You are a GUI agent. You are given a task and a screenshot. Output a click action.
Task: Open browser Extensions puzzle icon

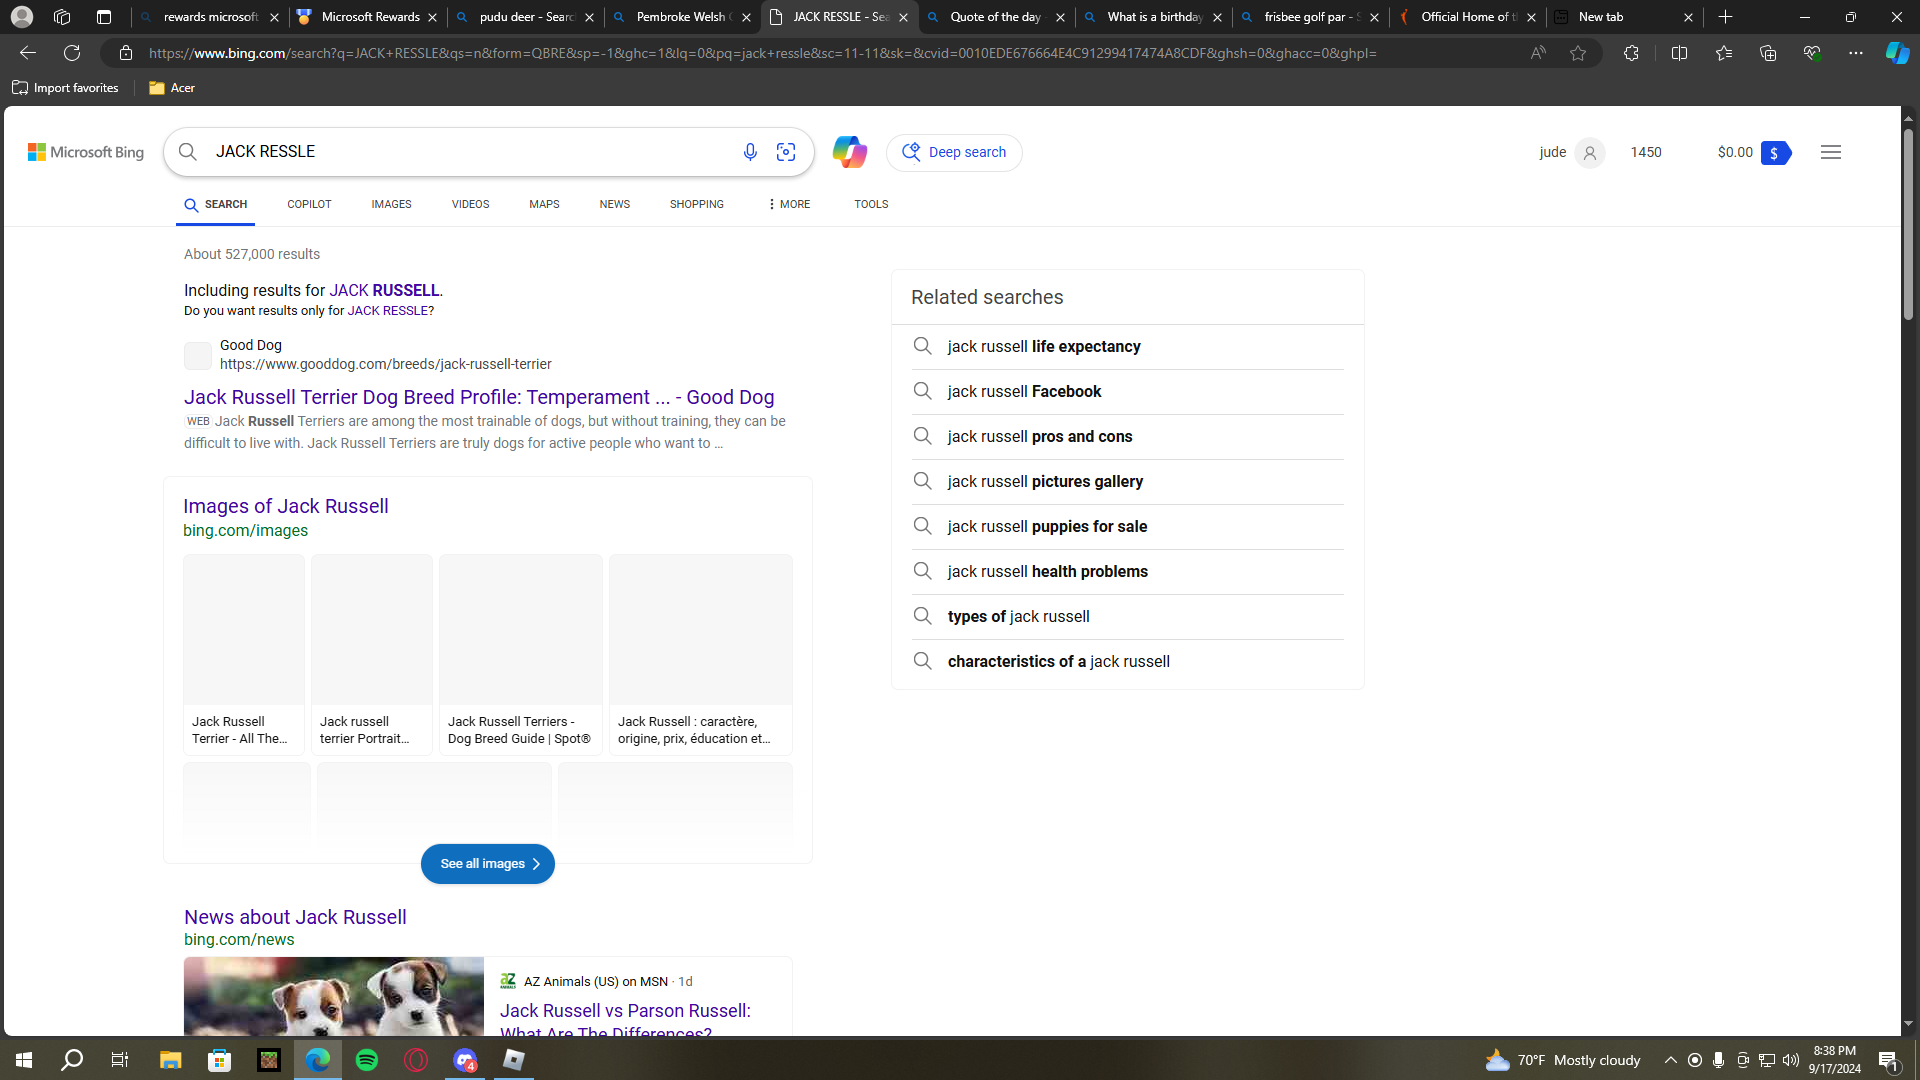tap(1631, 53)
